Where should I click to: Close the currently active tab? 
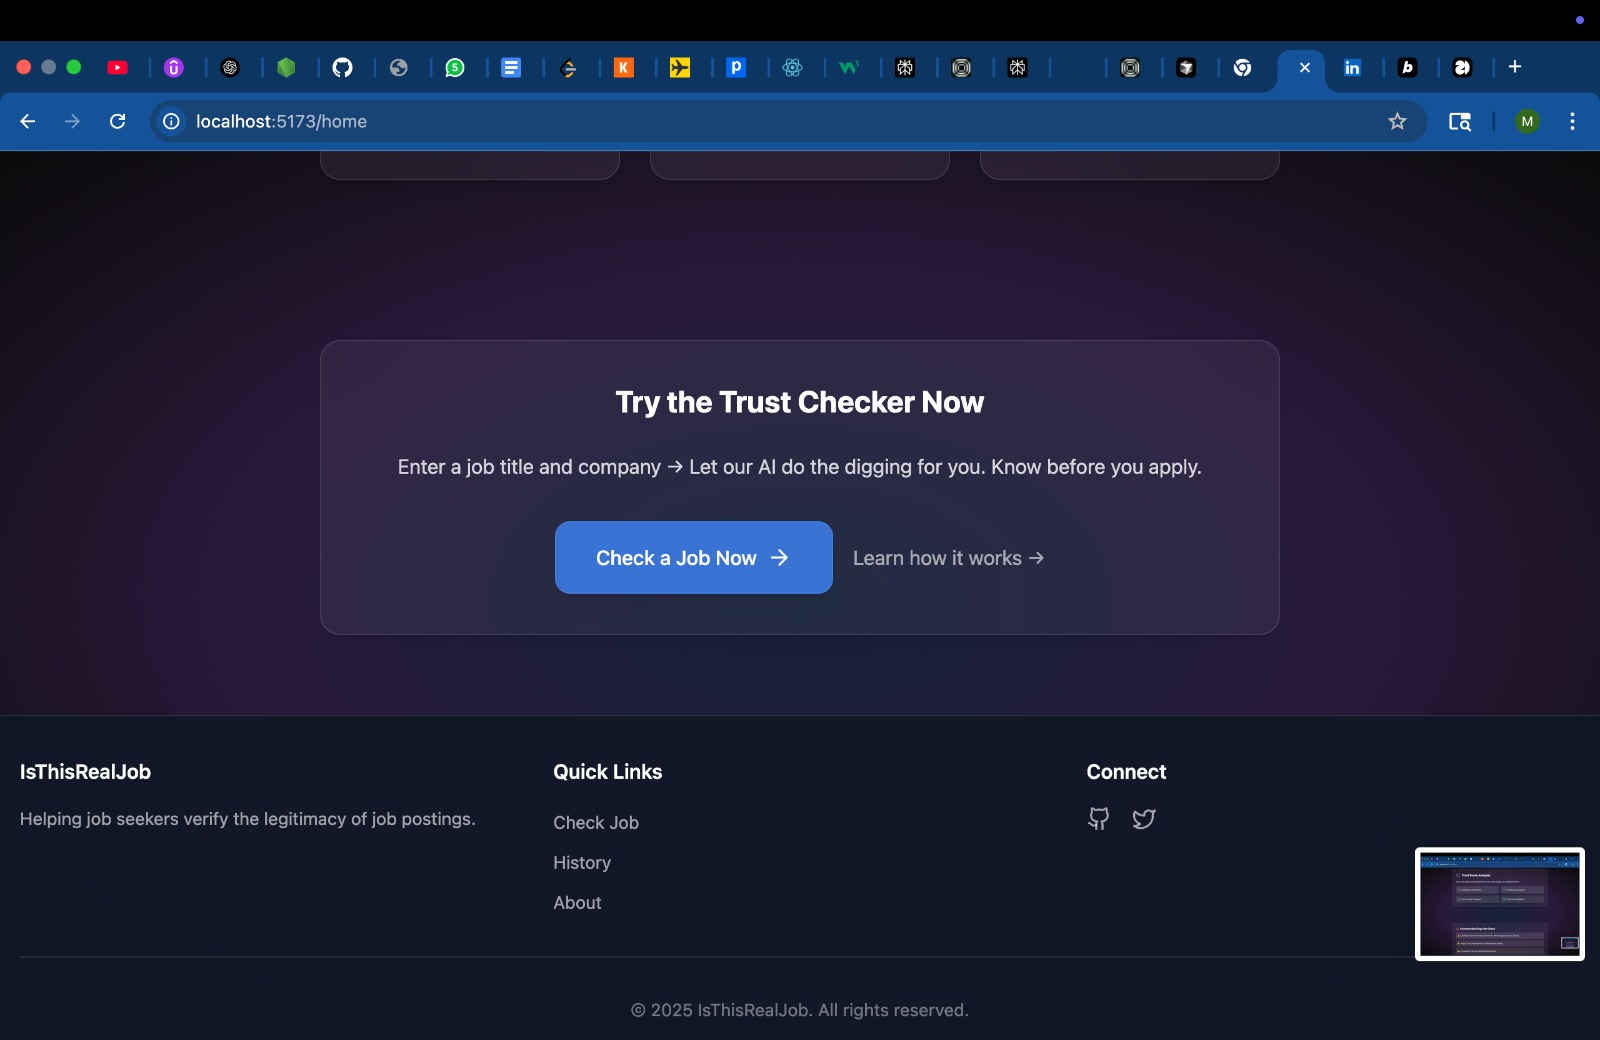pyautogui.click(x=1305, y=67)
